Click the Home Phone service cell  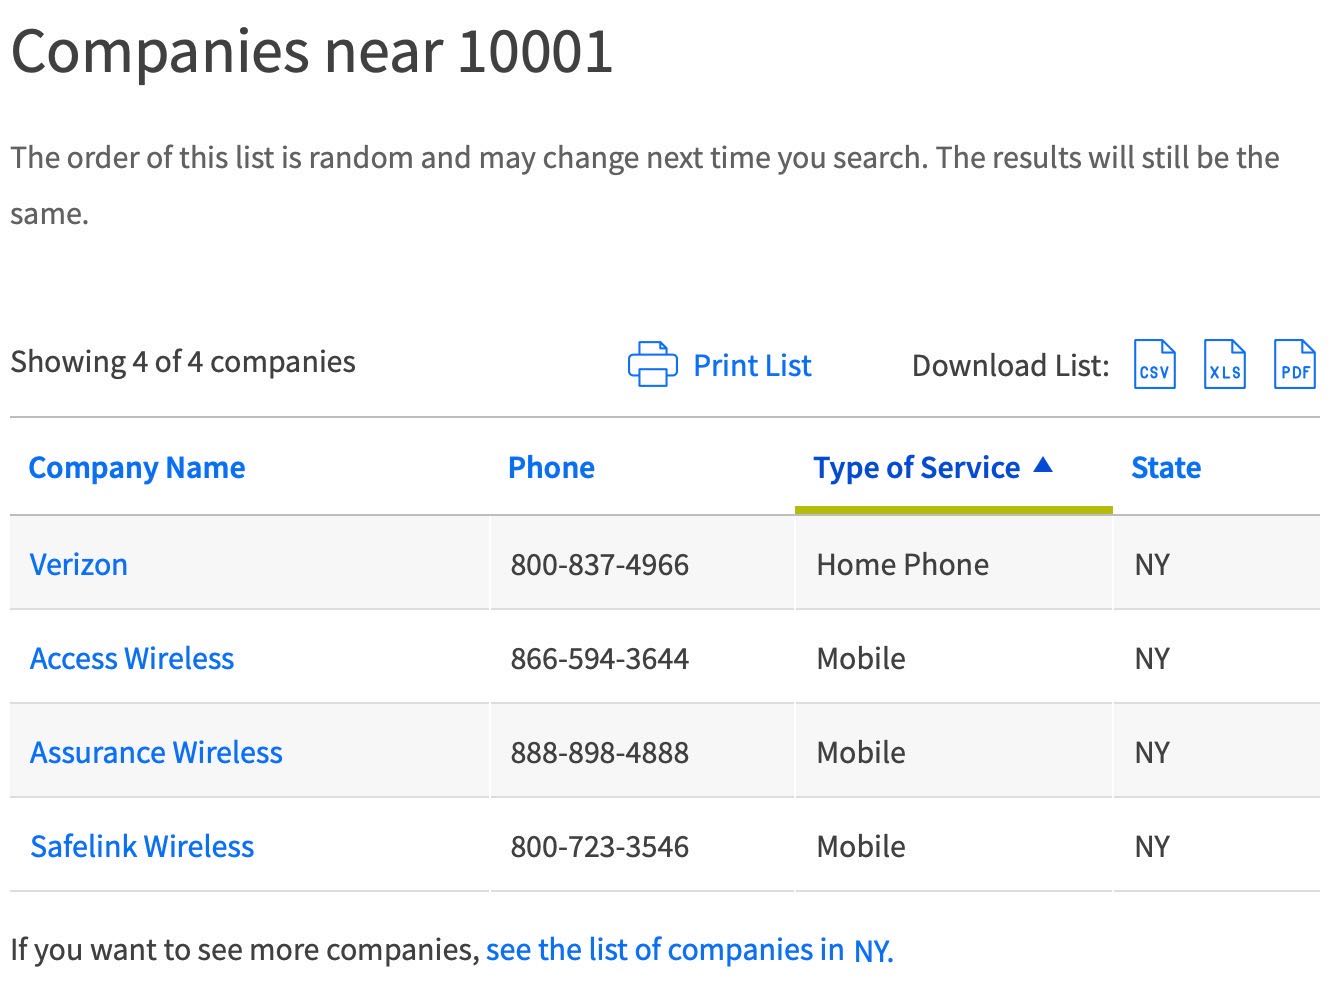click(x=902, y=564)
